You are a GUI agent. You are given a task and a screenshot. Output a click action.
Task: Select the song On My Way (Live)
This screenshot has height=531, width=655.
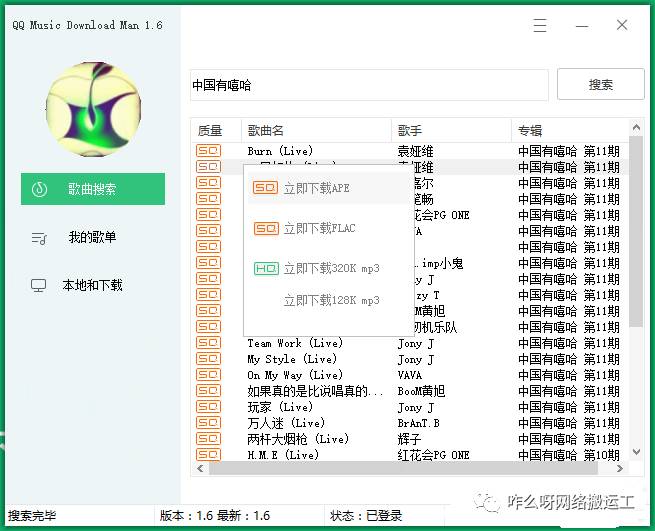click(x=294, y=375)
